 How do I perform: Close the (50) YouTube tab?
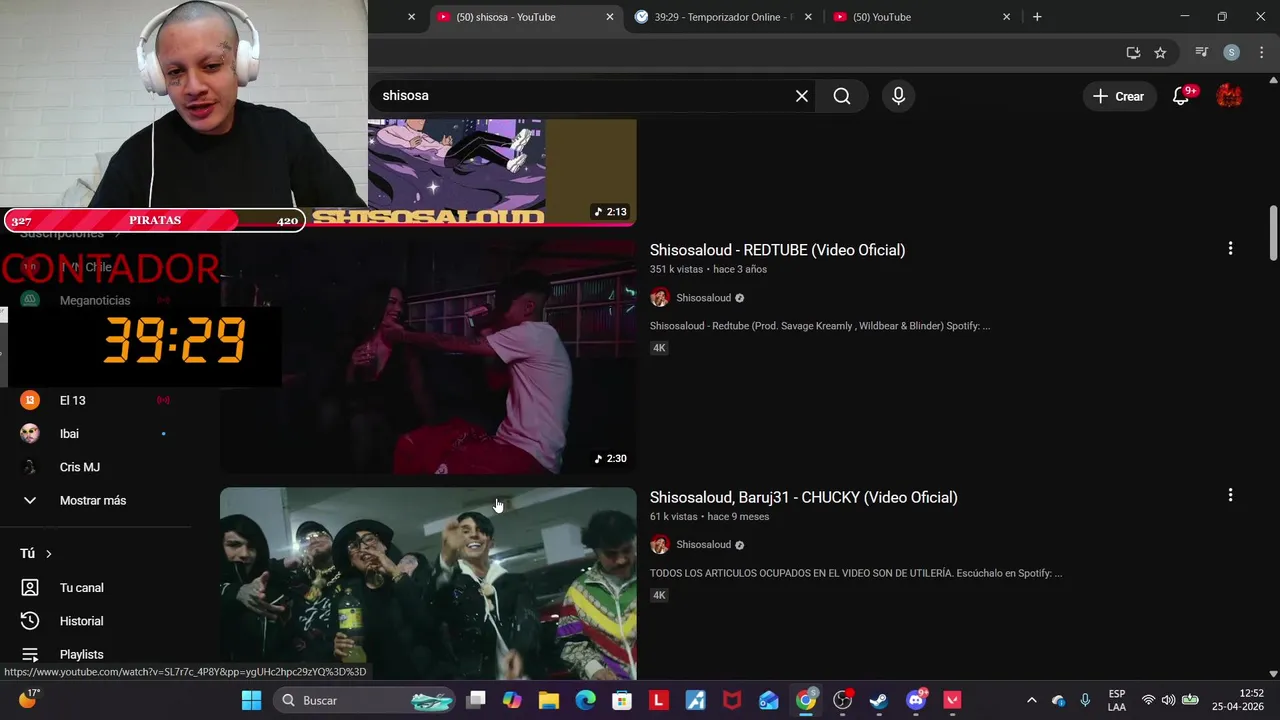[1007, 17]
